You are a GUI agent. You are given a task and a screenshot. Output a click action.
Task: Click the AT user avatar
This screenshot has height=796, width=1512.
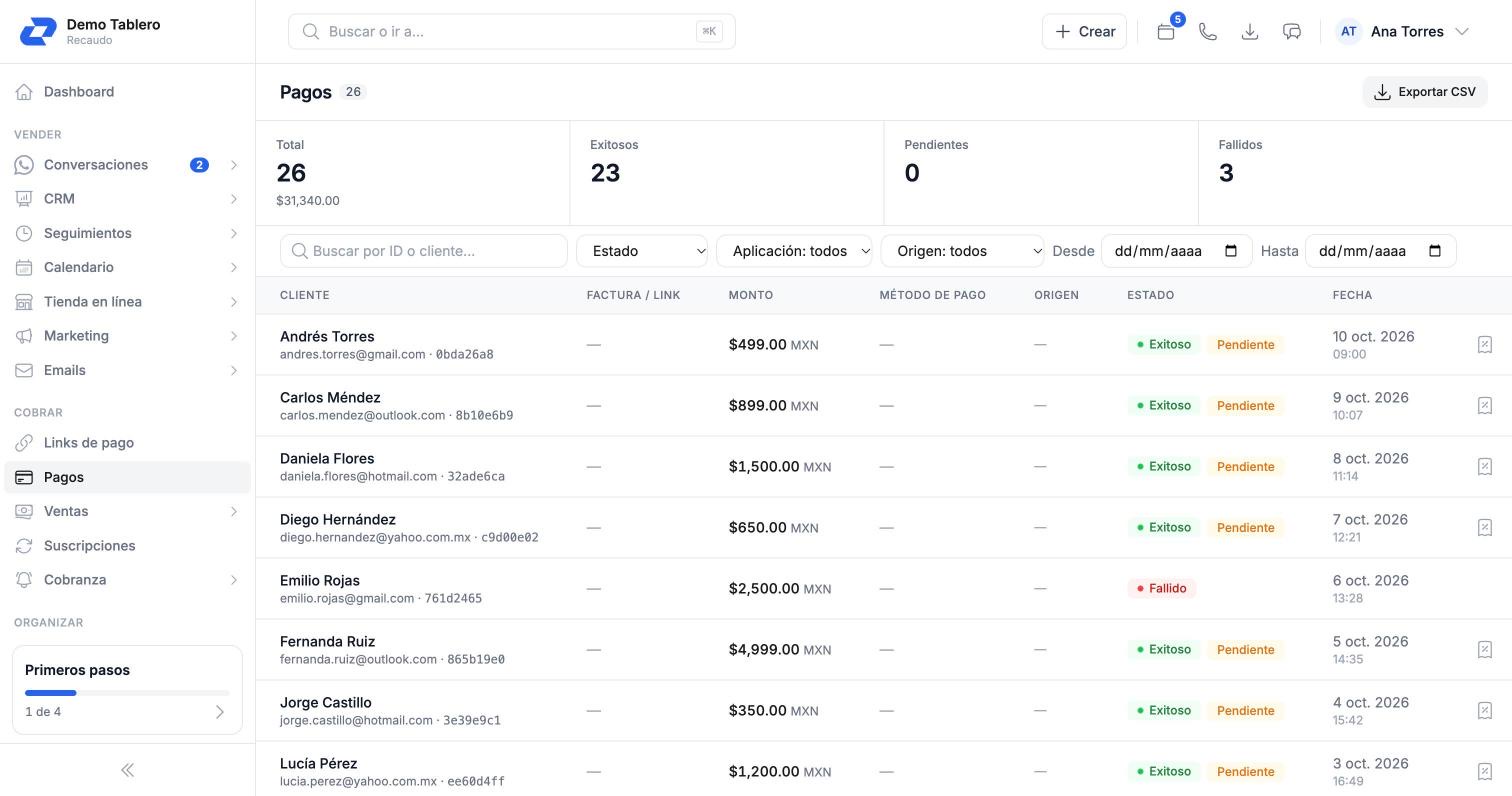point(1348,31)
